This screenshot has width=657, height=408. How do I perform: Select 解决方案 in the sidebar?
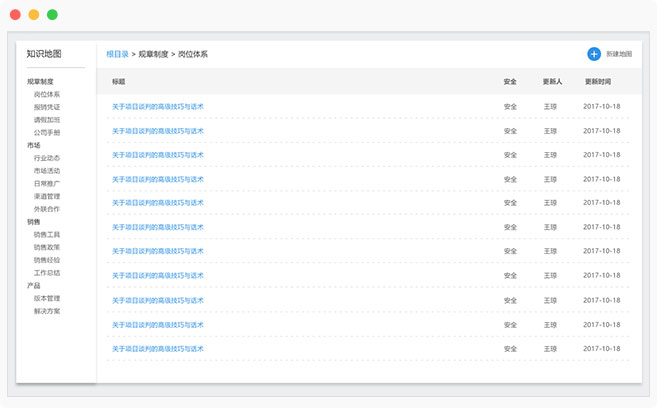tap(47, 311)
